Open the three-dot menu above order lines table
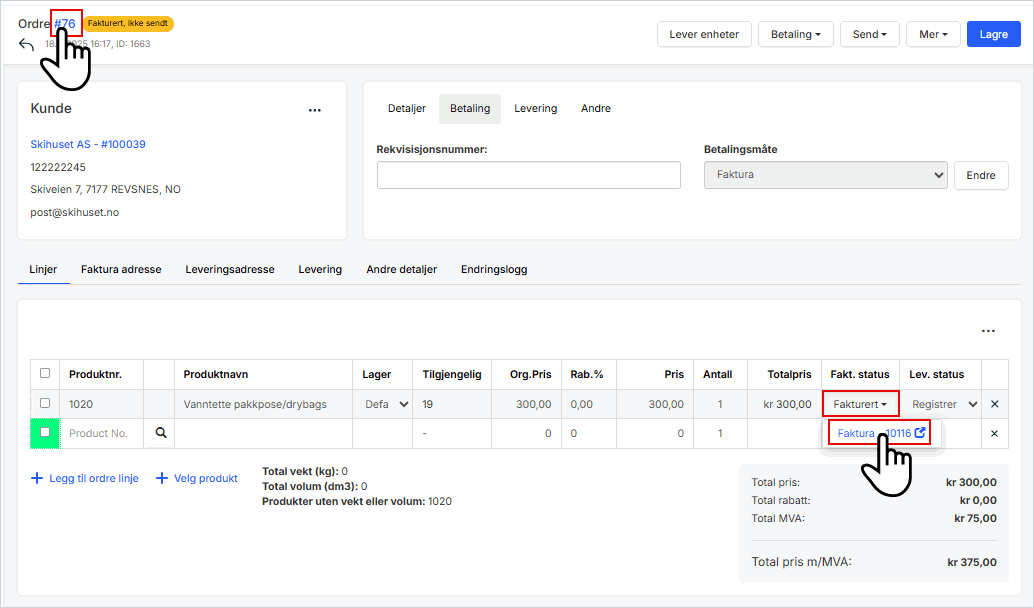Viewport: 1034px width, 608px height. (x=988, y=331)
